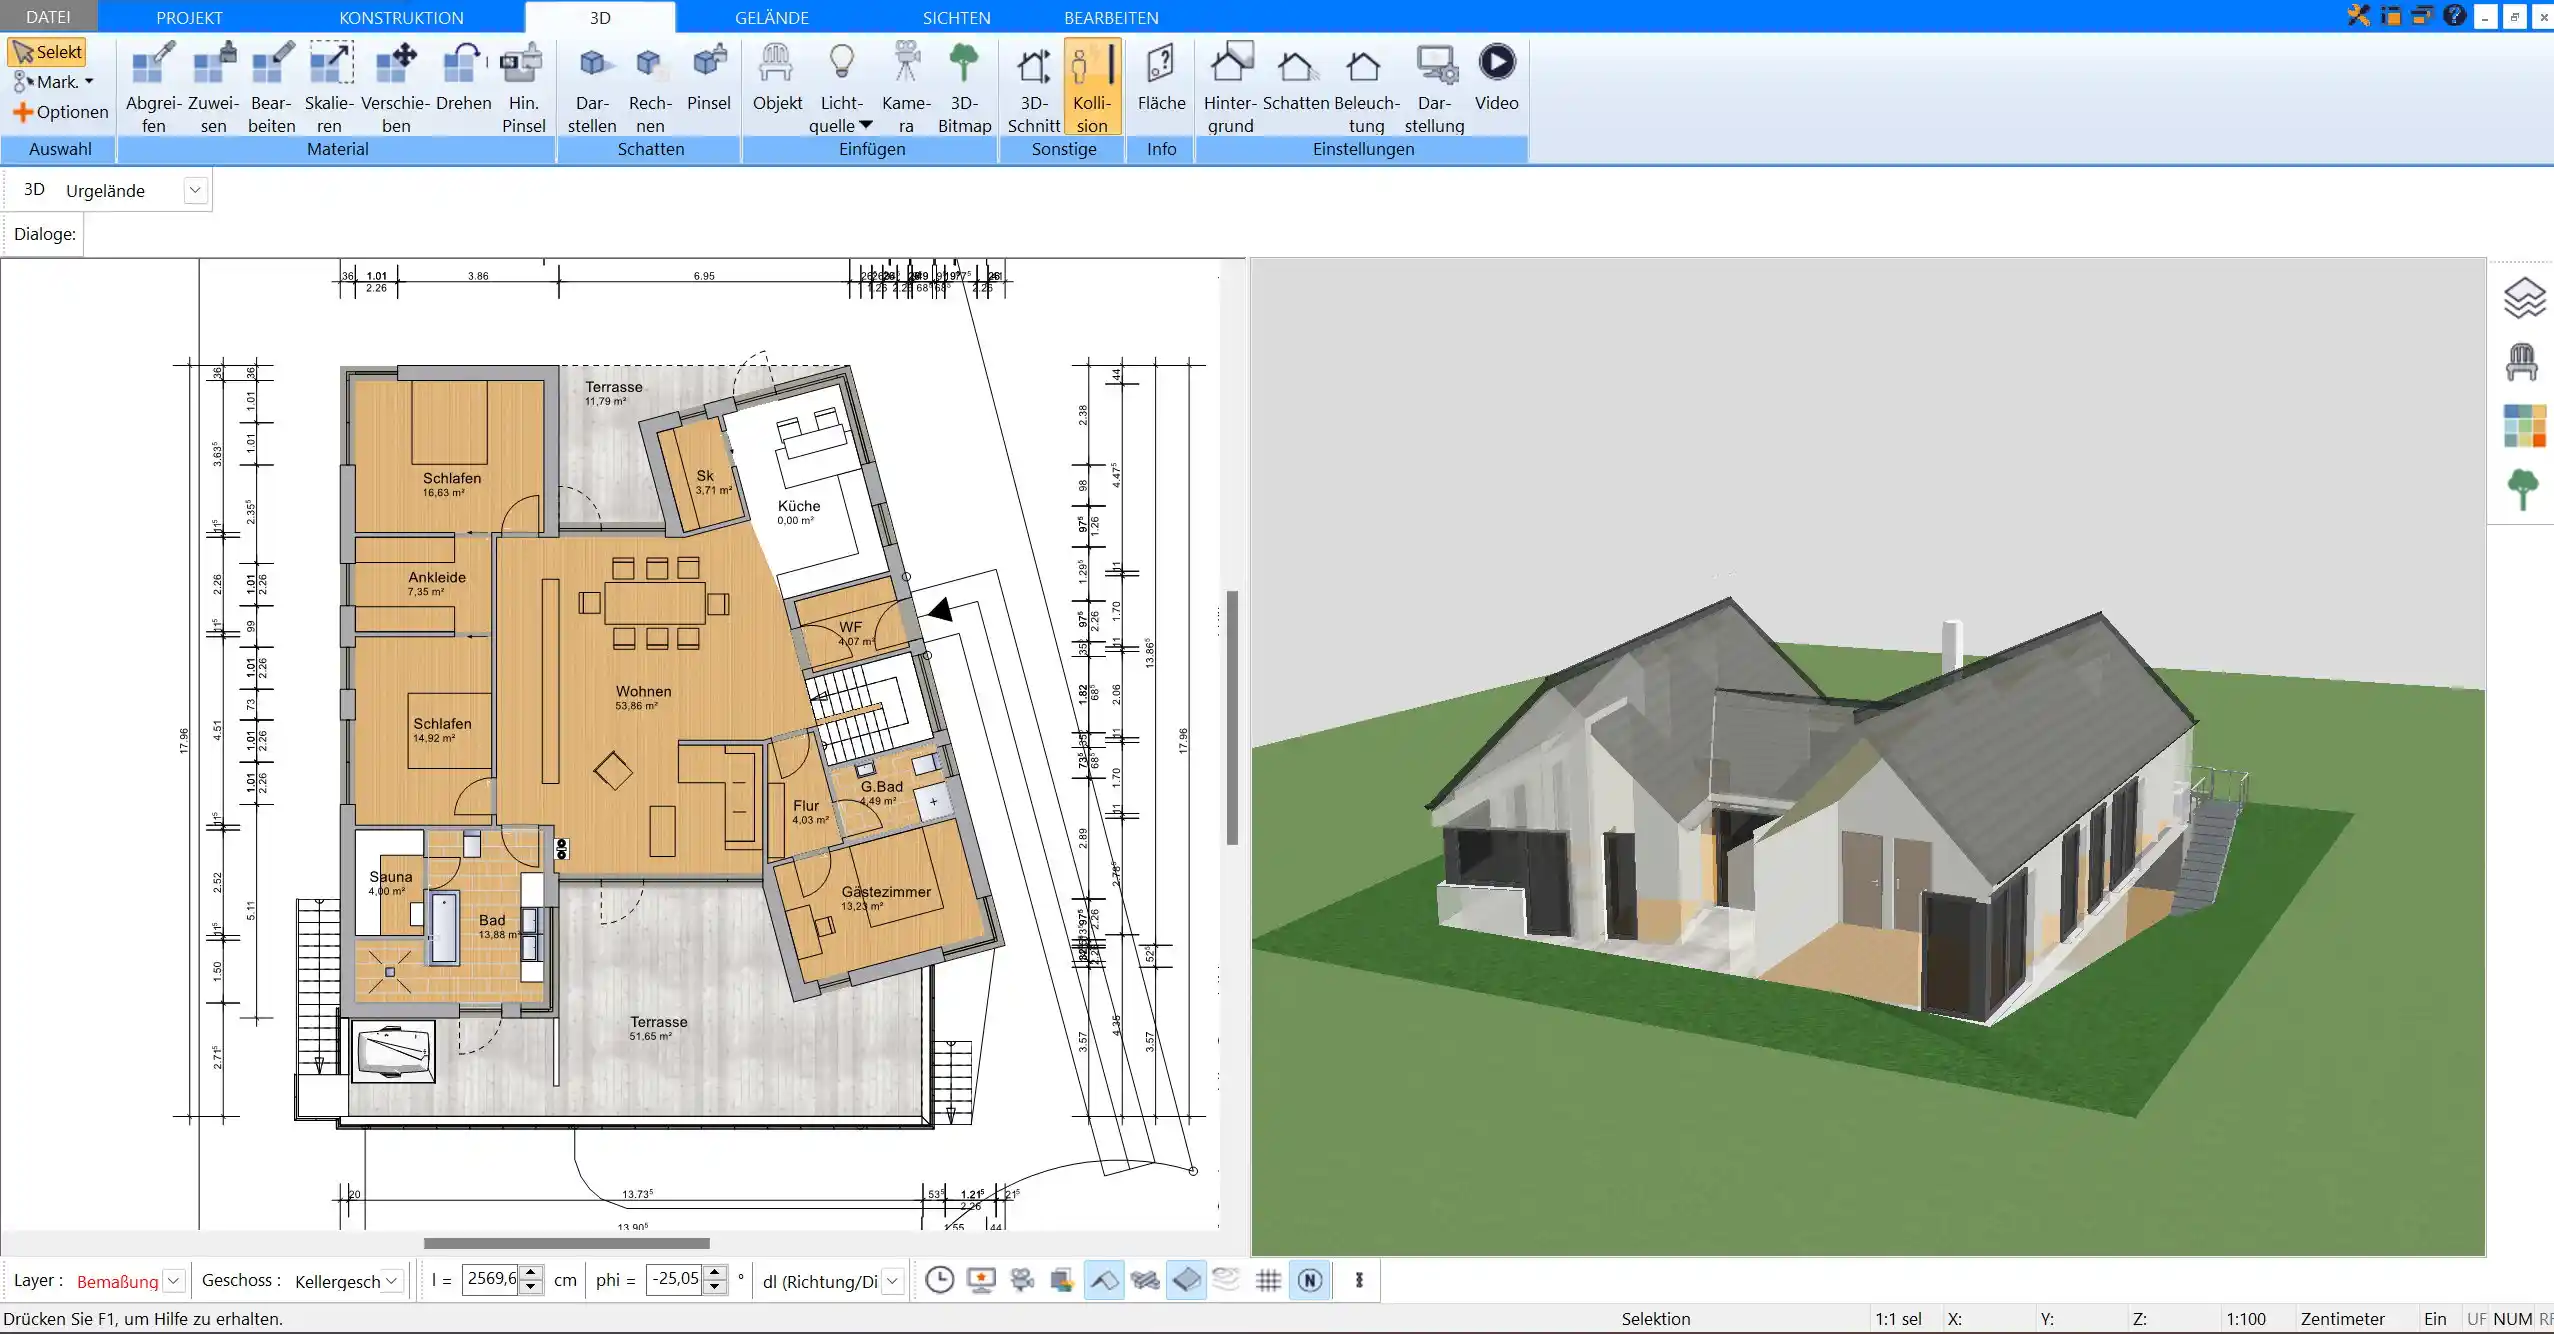Click the Zuweisen material tool

tap(213, 88)
